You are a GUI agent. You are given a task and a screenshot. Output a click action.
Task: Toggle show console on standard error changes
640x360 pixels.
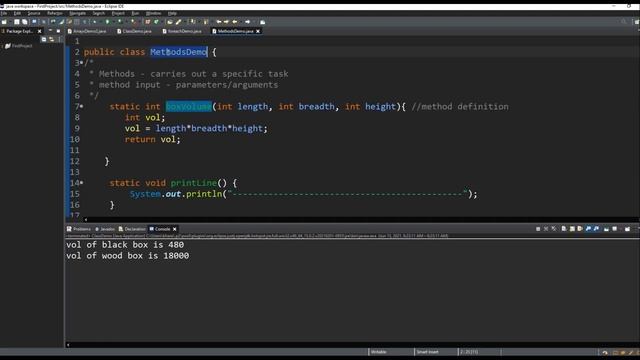[x=596, y=229]
